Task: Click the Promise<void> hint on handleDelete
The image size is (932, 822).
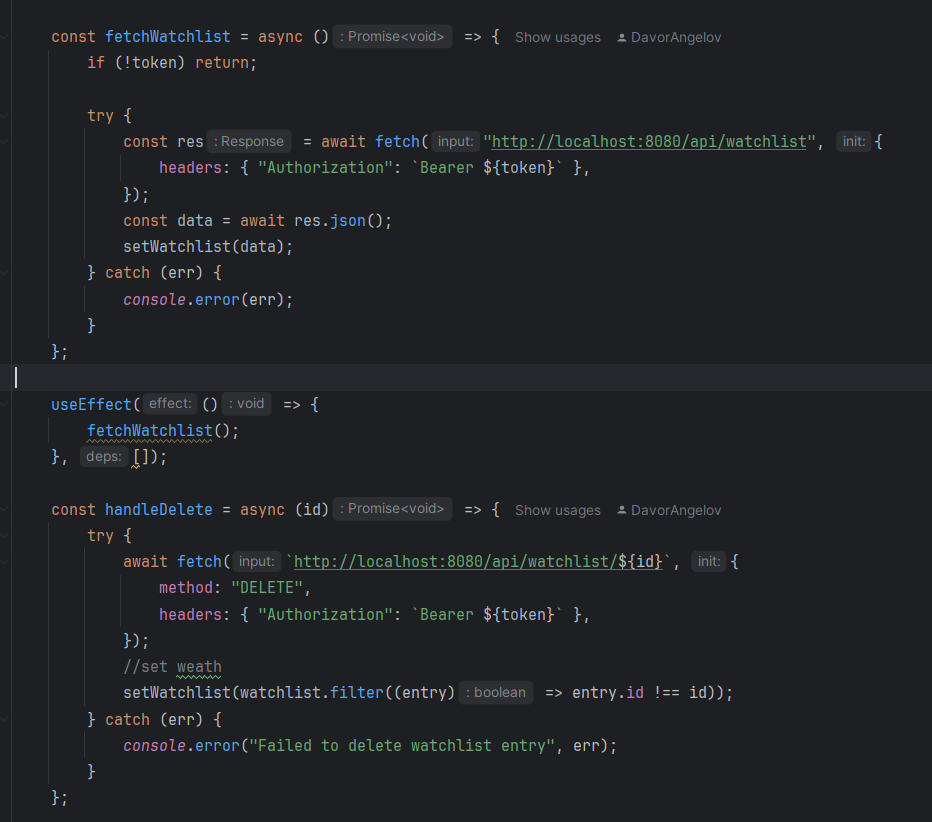Action: [392, 509]
